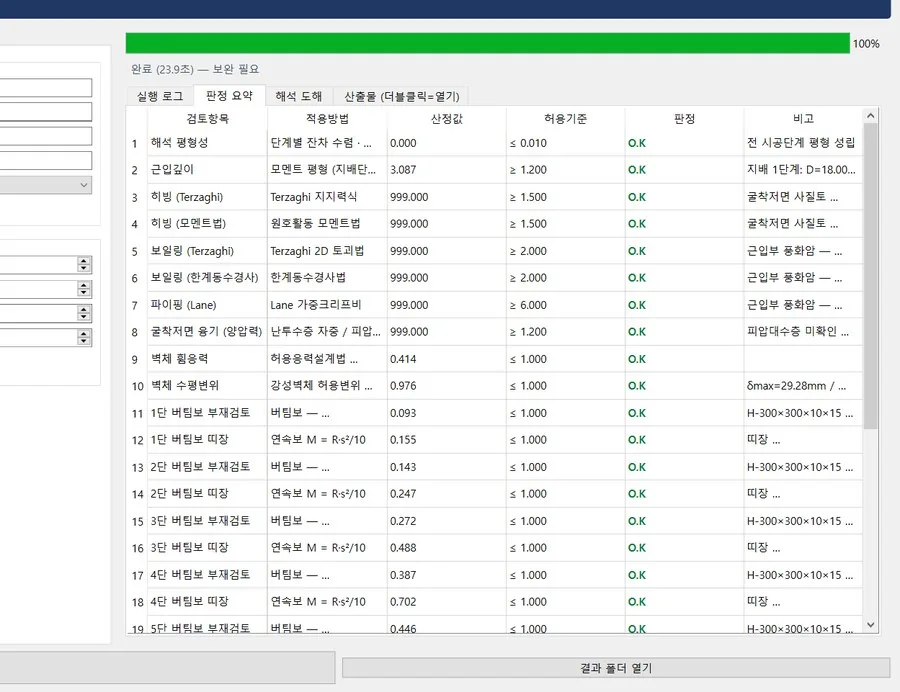Select the 히빙 (Terzaghi) cell
This screenshot has height=692, width=900.
[207, 197]
